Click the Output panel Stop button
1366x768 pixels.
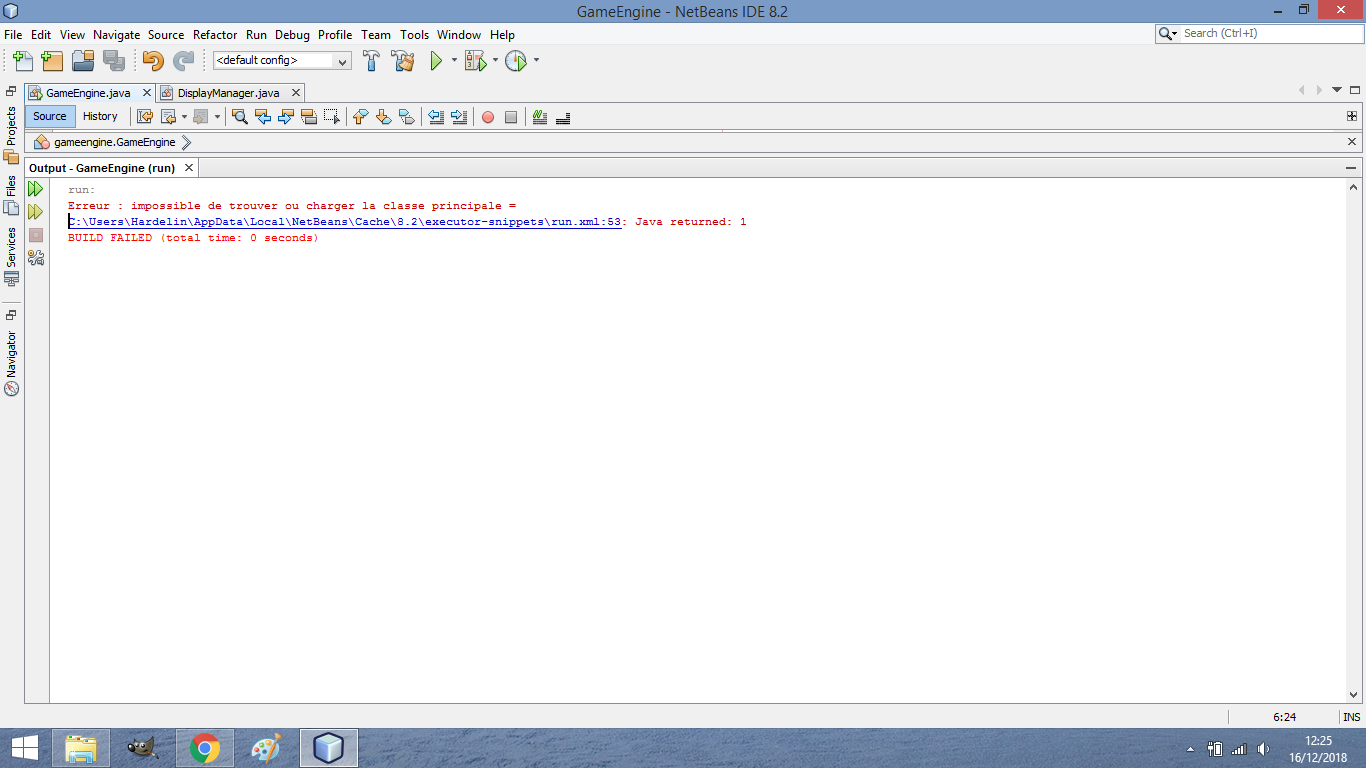[36, 235]
